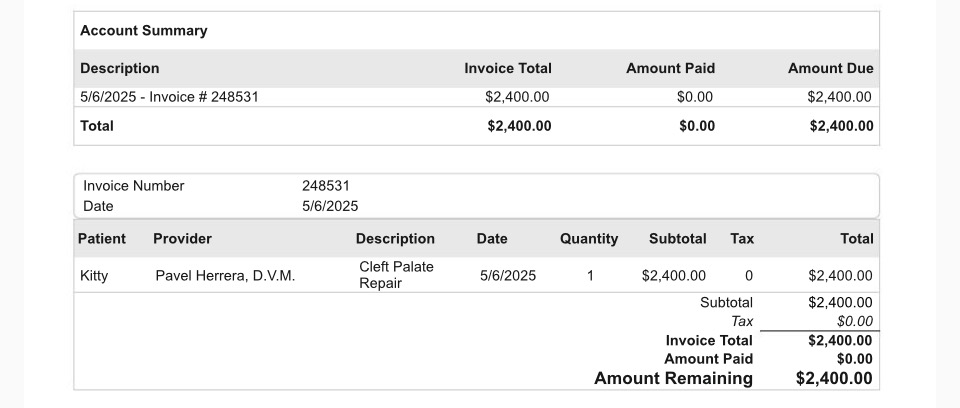Select the Cleft Palate Repair description
The width and height of the screenshot is (960, 408).
pos(396,275)
